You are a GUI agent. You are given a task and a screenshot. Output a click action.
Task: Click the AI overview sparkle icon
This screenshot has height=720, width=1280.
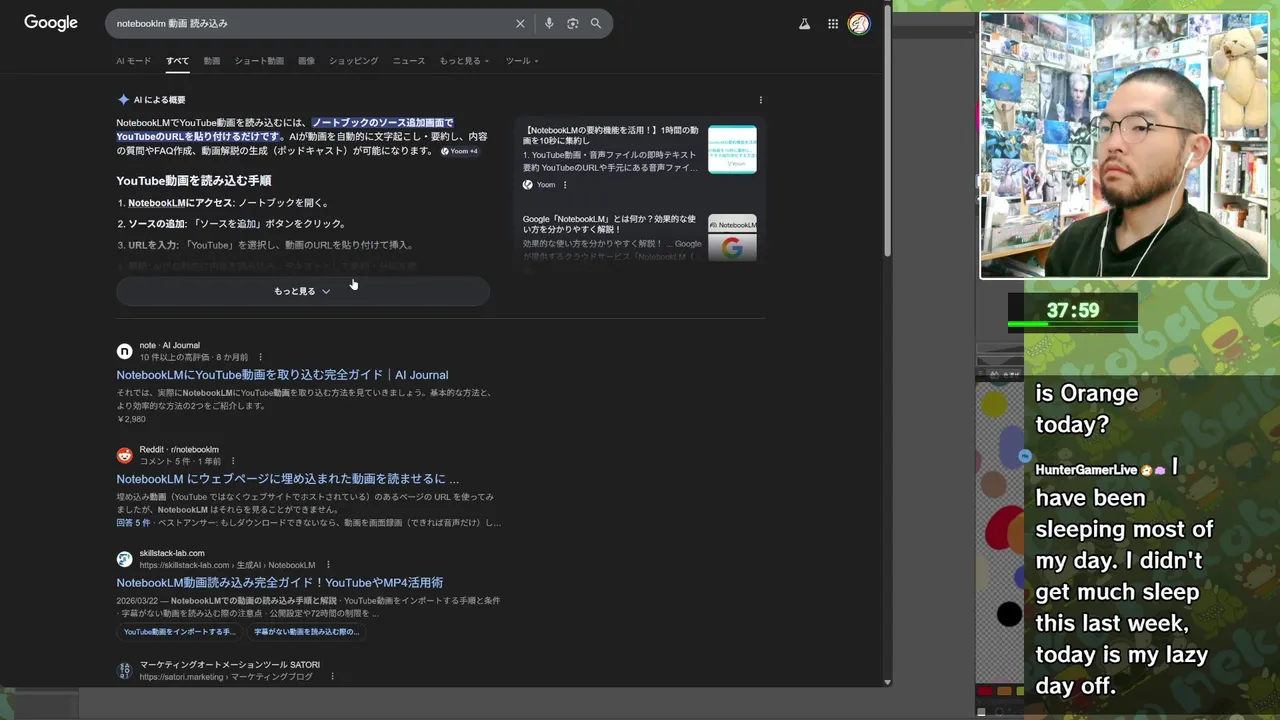coord(123,100)
